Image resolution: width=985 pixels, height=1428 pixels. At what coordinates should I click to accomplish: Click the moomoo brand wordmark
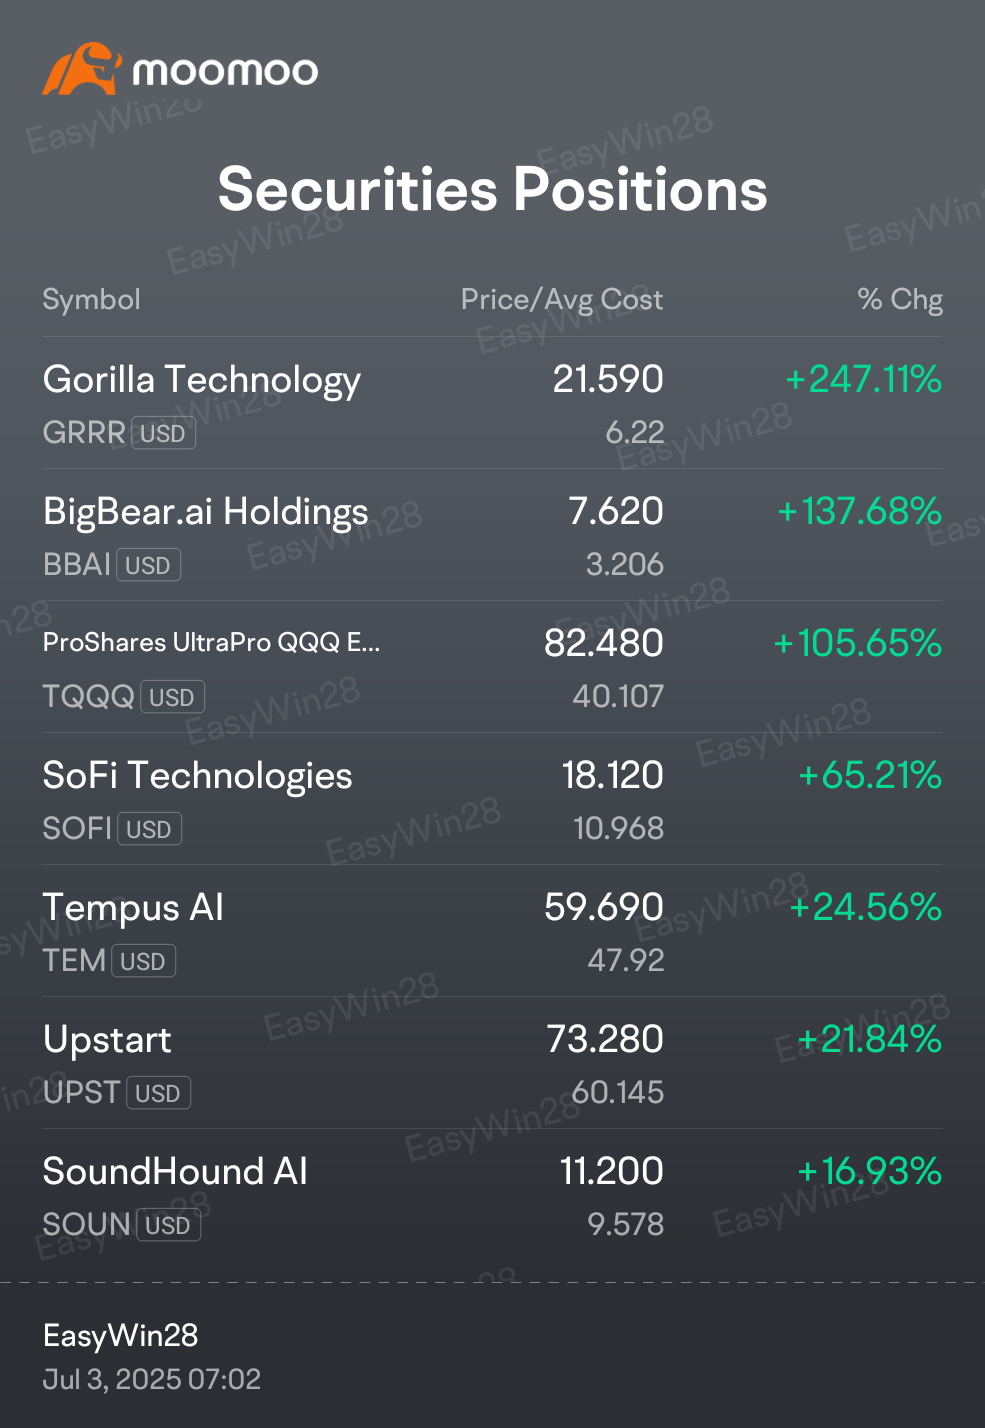[x=225, y=71]
